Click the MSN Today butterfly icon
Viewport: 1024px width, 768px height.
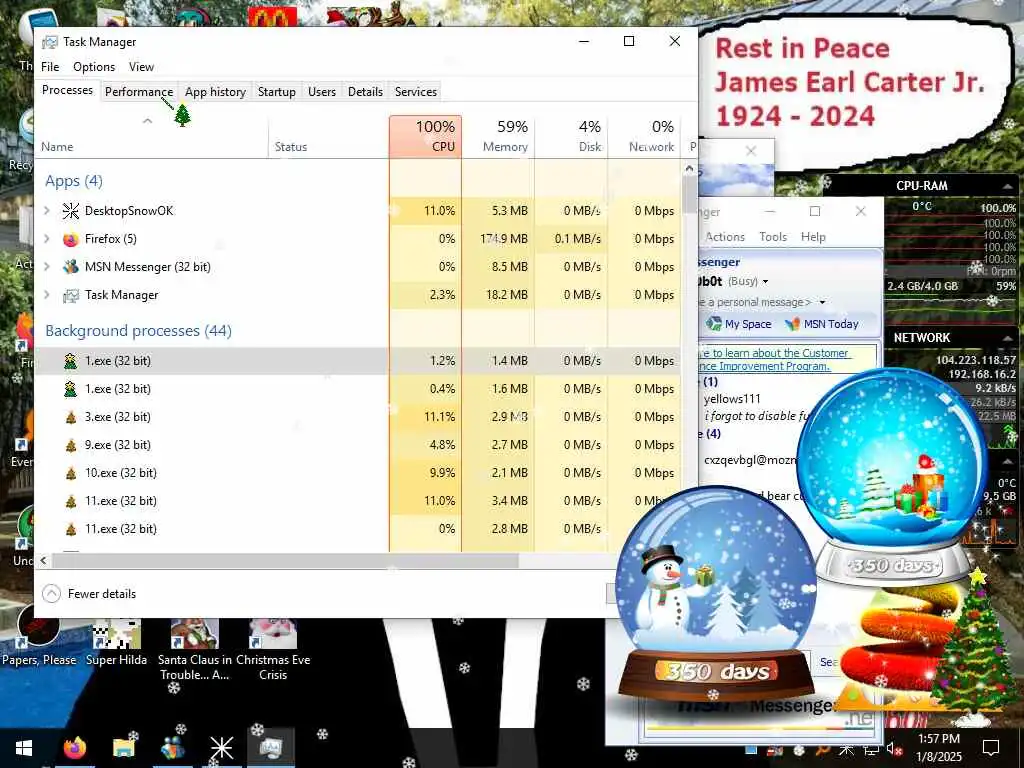[792, 324]
